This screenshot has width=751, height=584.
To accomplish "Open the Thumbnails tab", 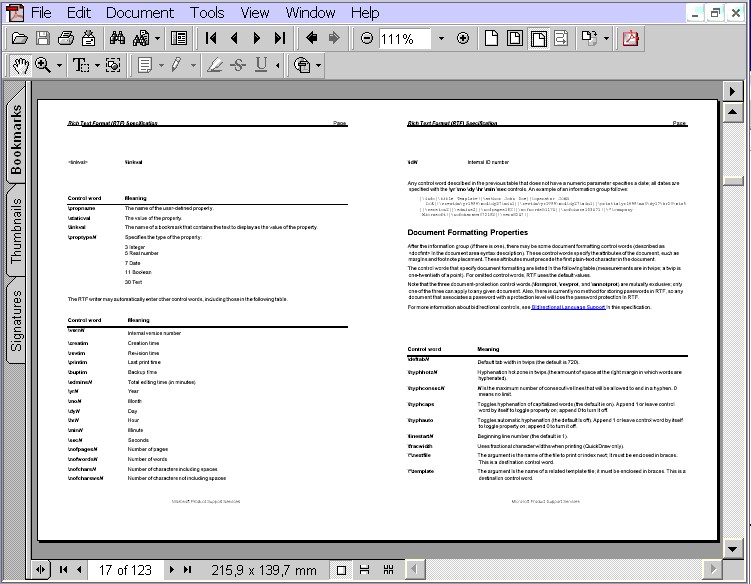I will (x=17, y=230).
